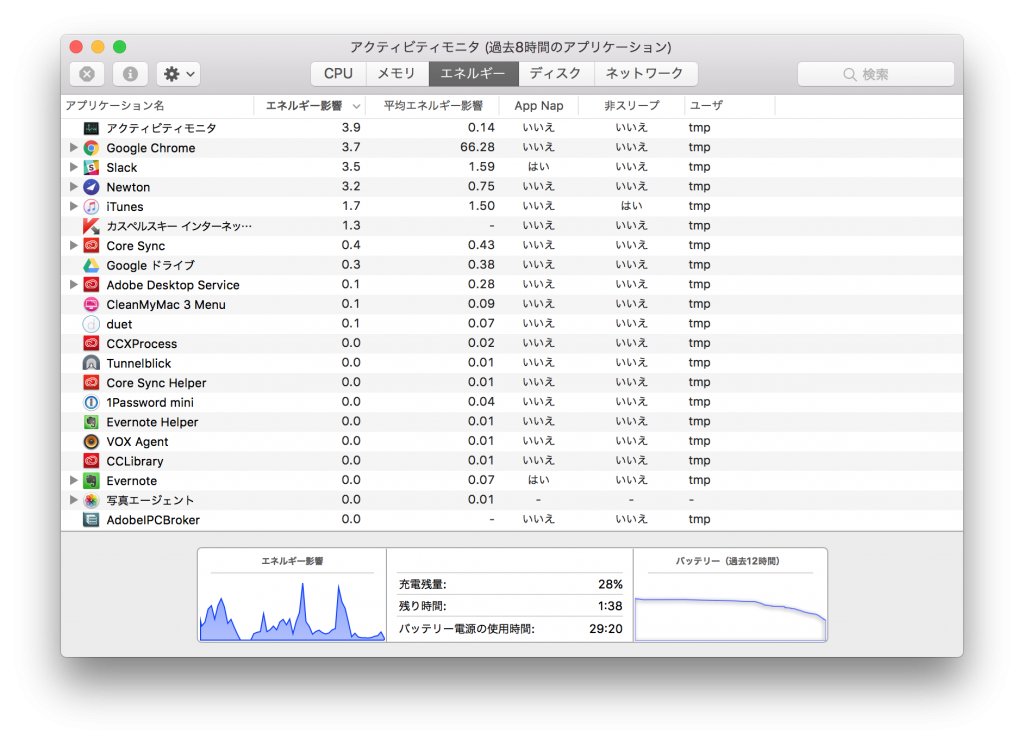Image resolution: width=1024 pixels, height=744 pixels.
Task: Click the Core Sync Helper icon
Action: click(91, 383)
